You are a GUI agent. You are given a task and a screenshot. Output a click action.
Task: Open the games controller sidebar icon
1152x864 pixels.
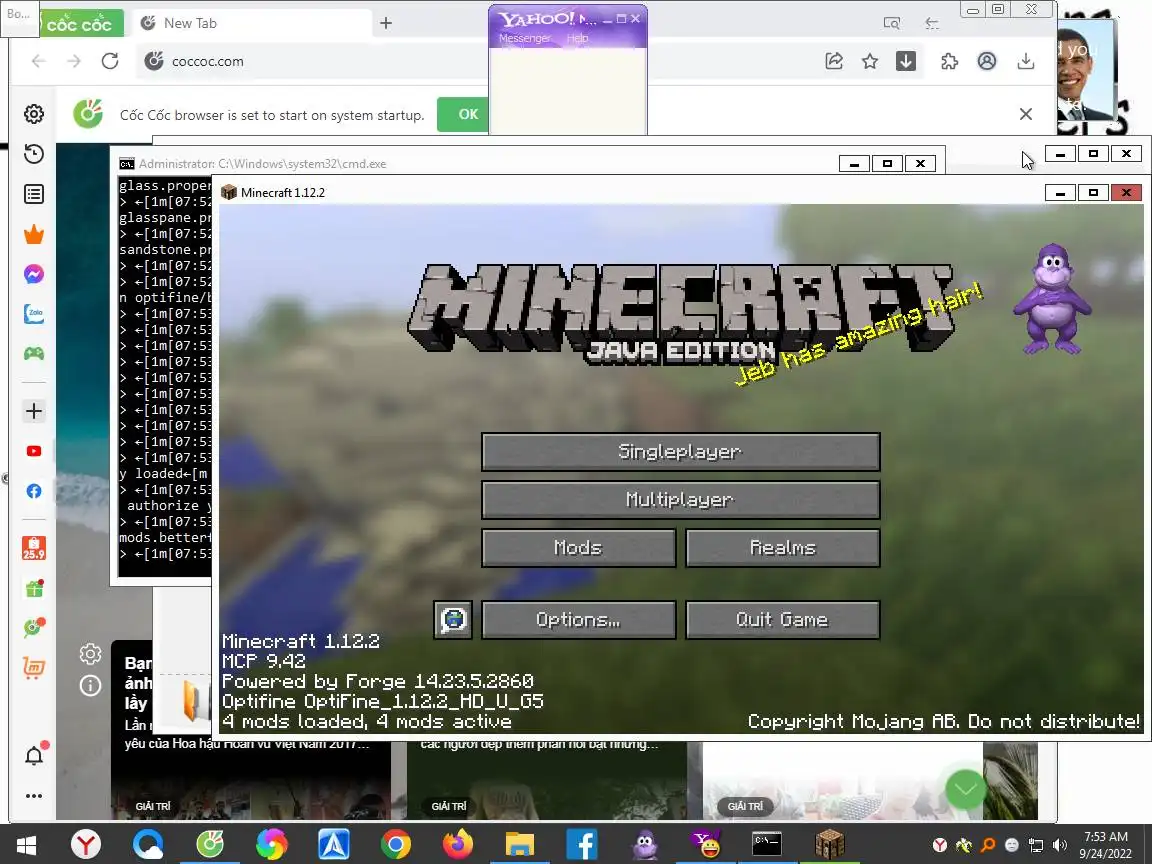tap(34, 353)
